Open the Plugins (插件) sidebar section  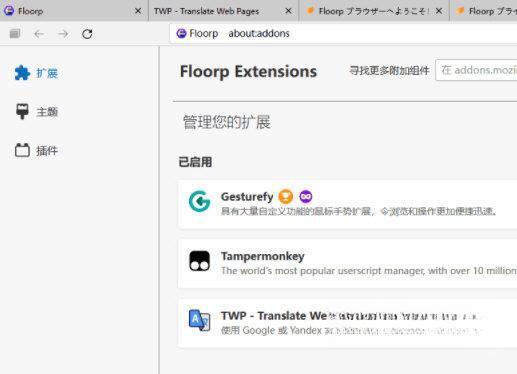click(x=37, y=151)
